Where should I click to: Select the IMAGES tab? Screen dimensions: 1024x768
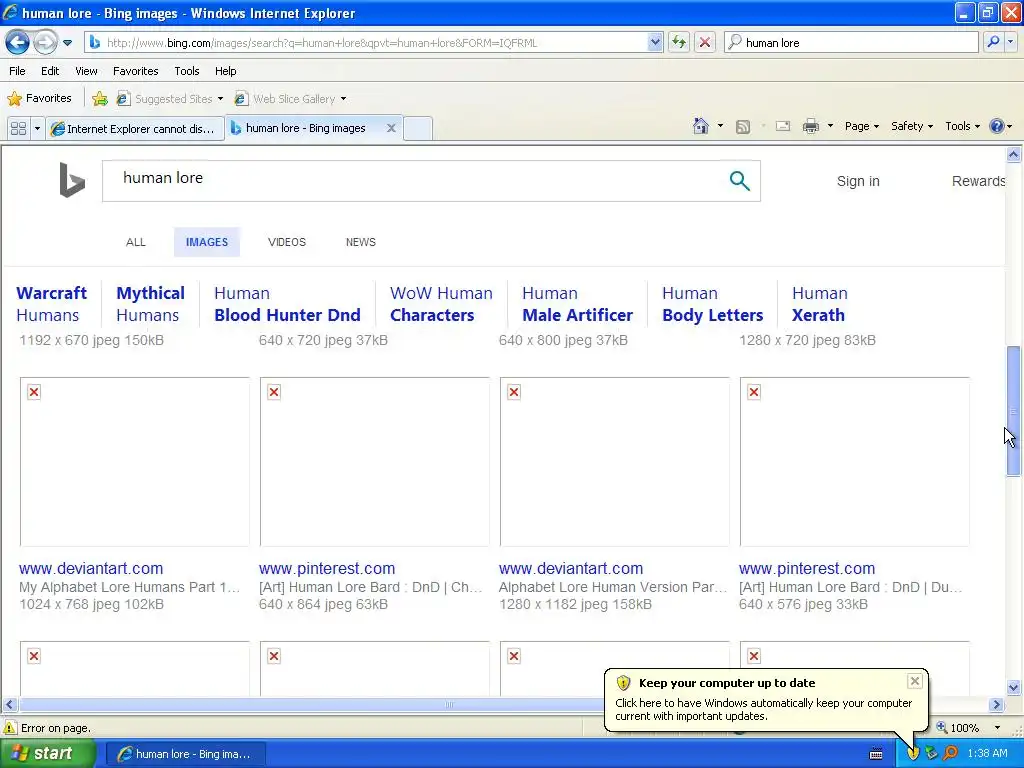coord(207,242)
